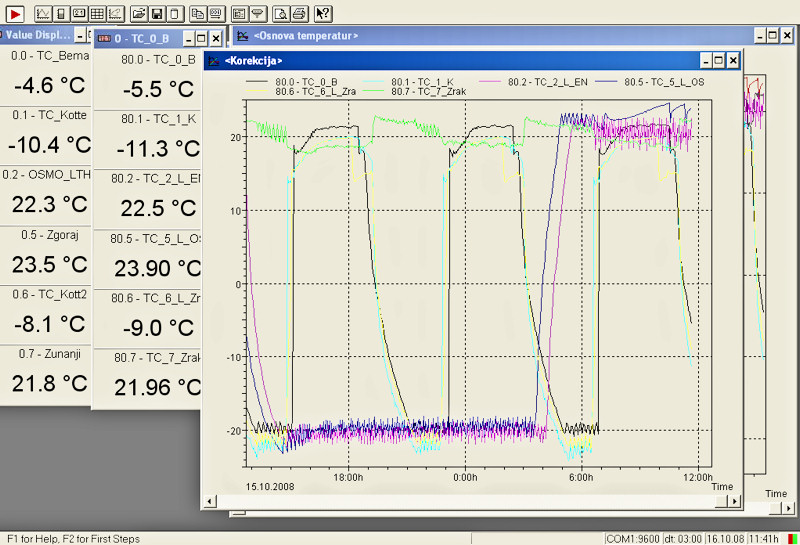The image size is (800, 545).
Task: Open the table grid display tool
Action: [x=97, y=14]
